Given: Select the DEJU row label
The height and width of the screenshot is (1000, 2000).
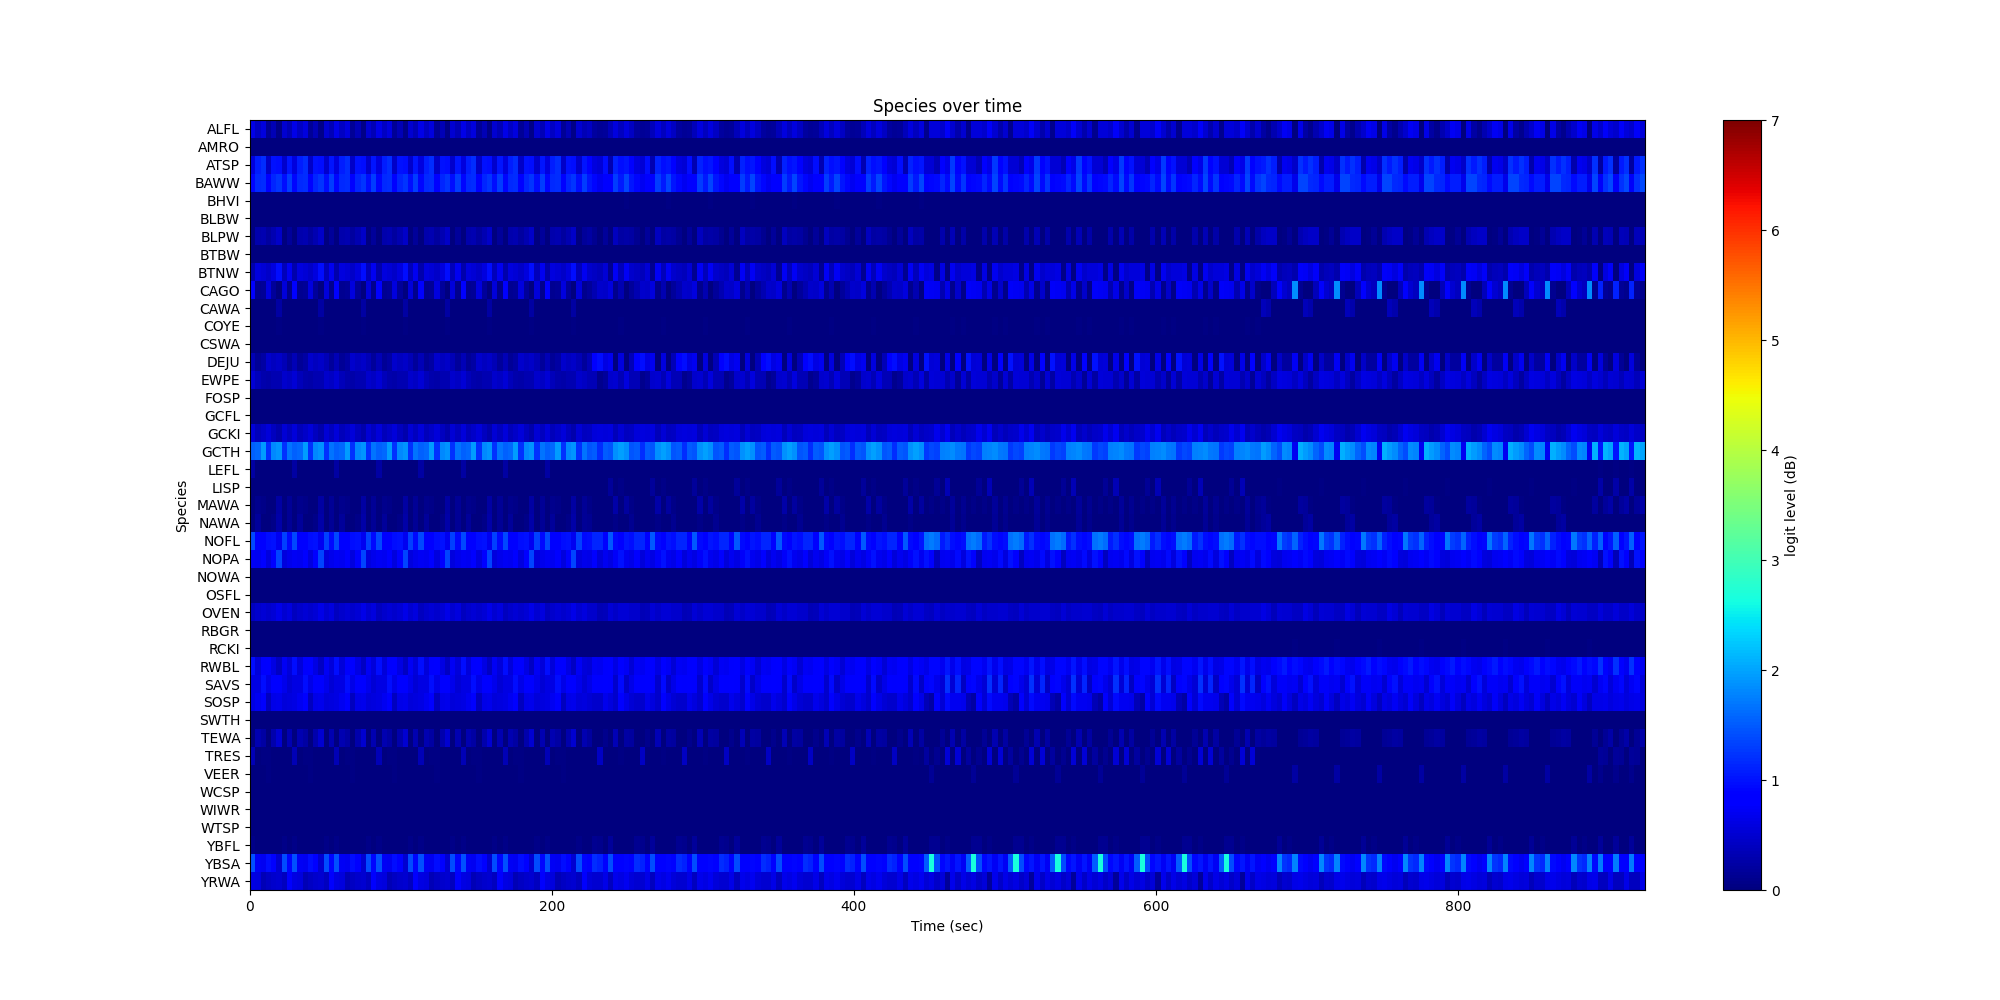Looking at the screenshot, I should click(x=223, y=362).
